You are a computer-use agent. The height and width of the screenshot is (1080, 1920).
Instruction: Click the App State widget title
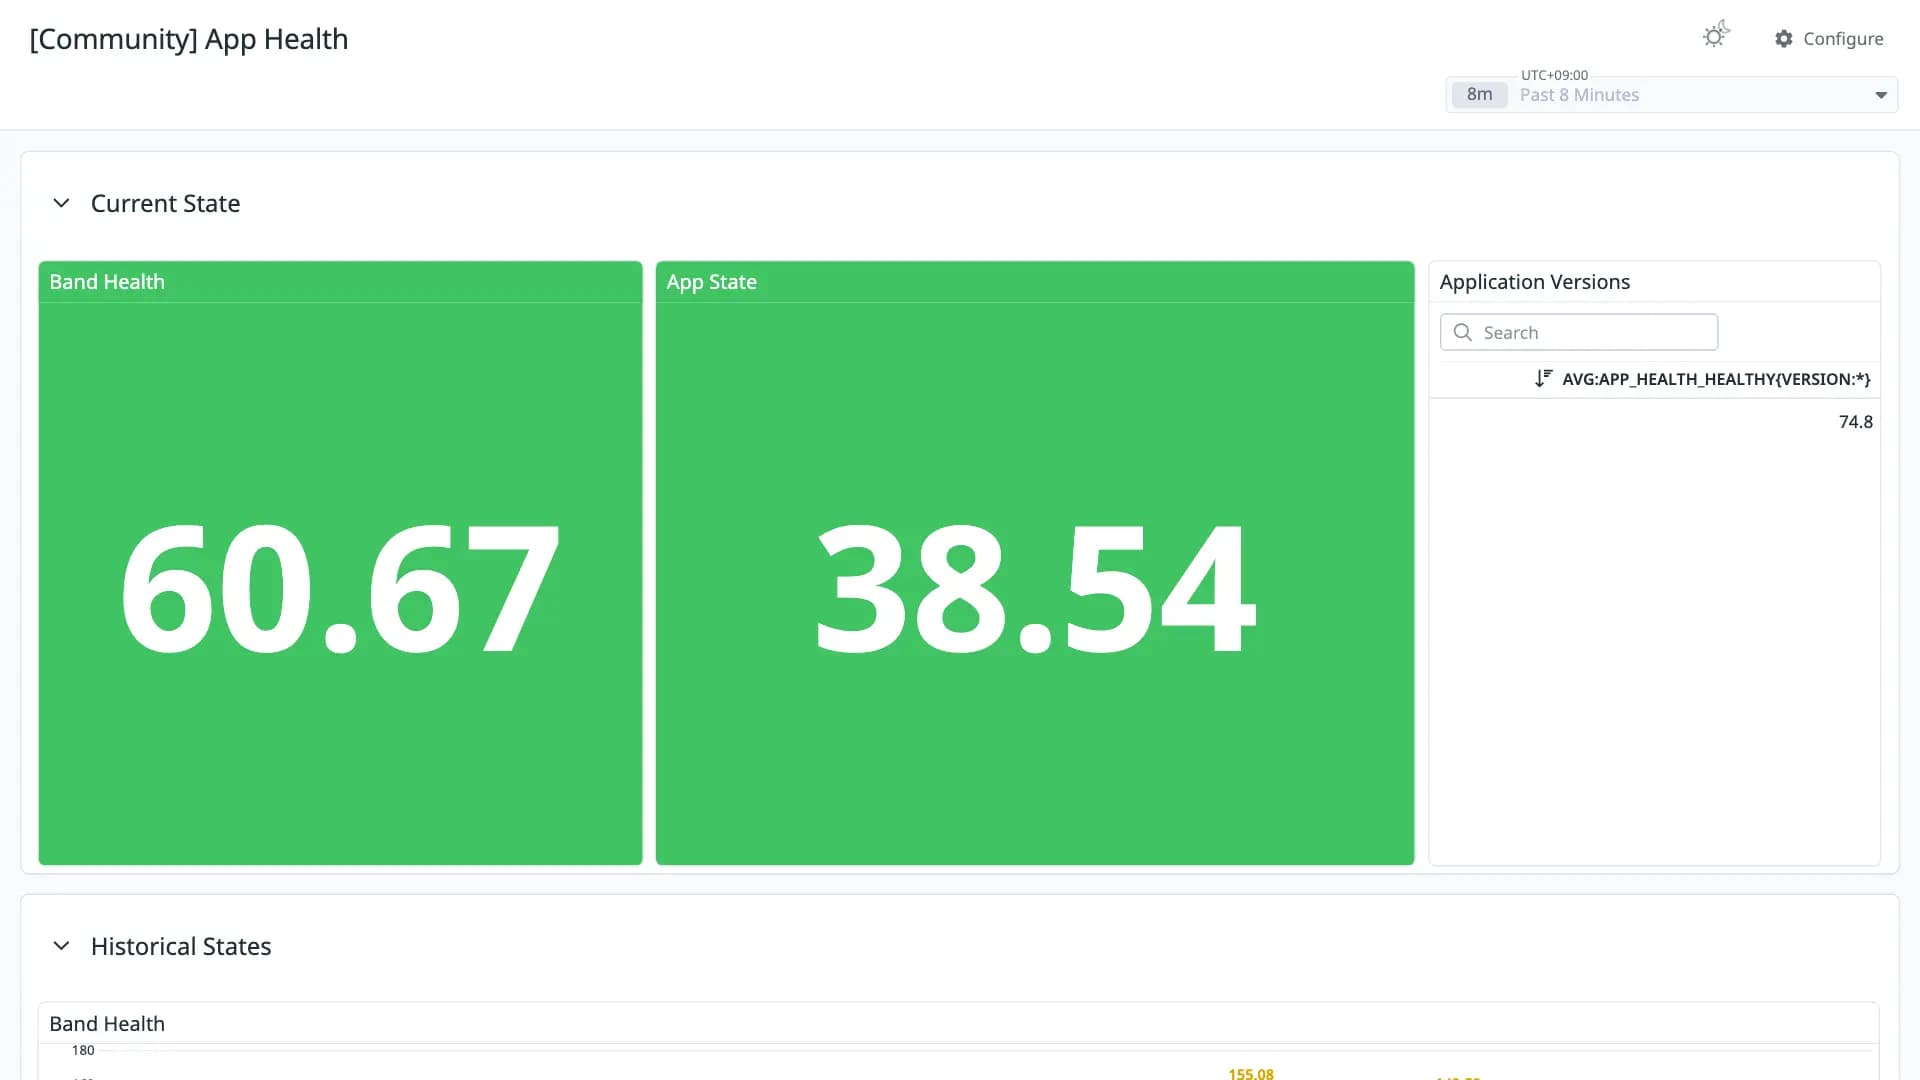[712, 282]
